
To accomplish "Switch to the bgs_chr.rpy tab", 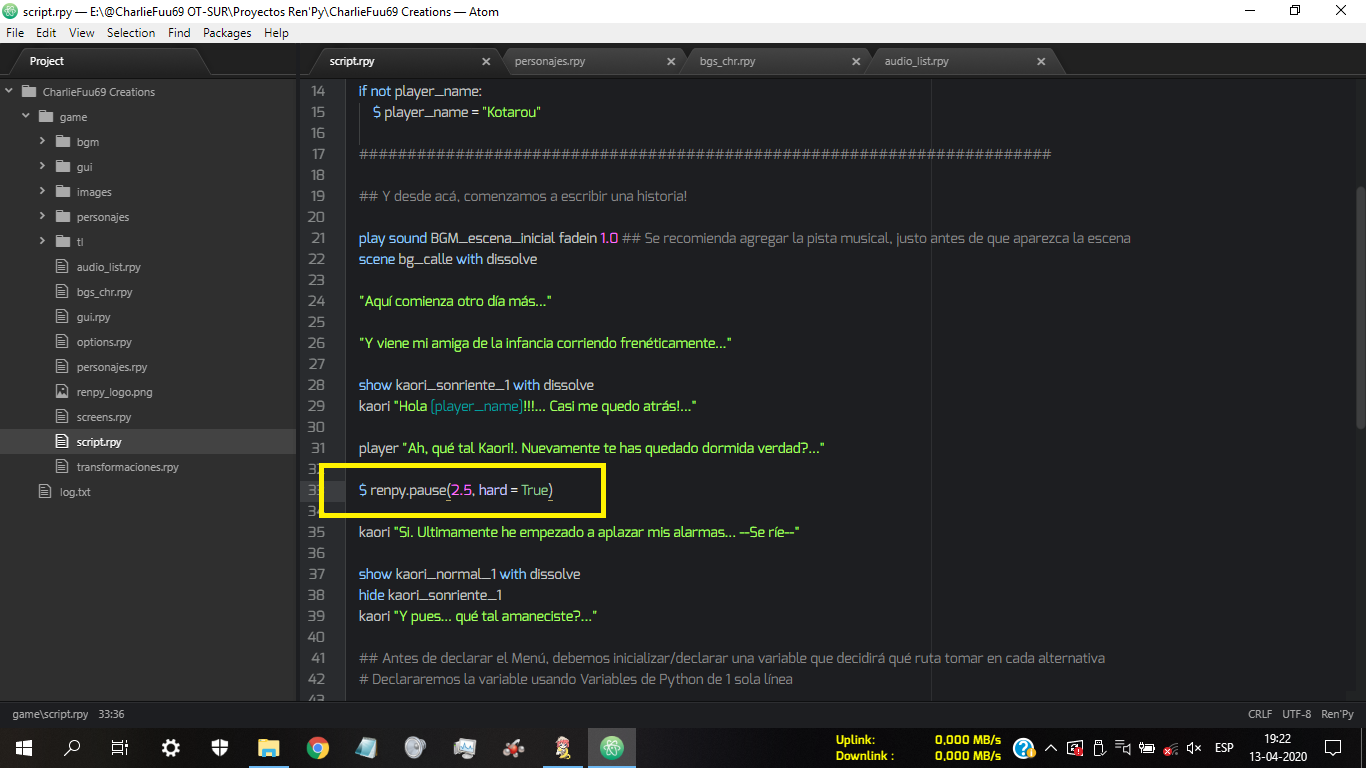I will point(727,61).
